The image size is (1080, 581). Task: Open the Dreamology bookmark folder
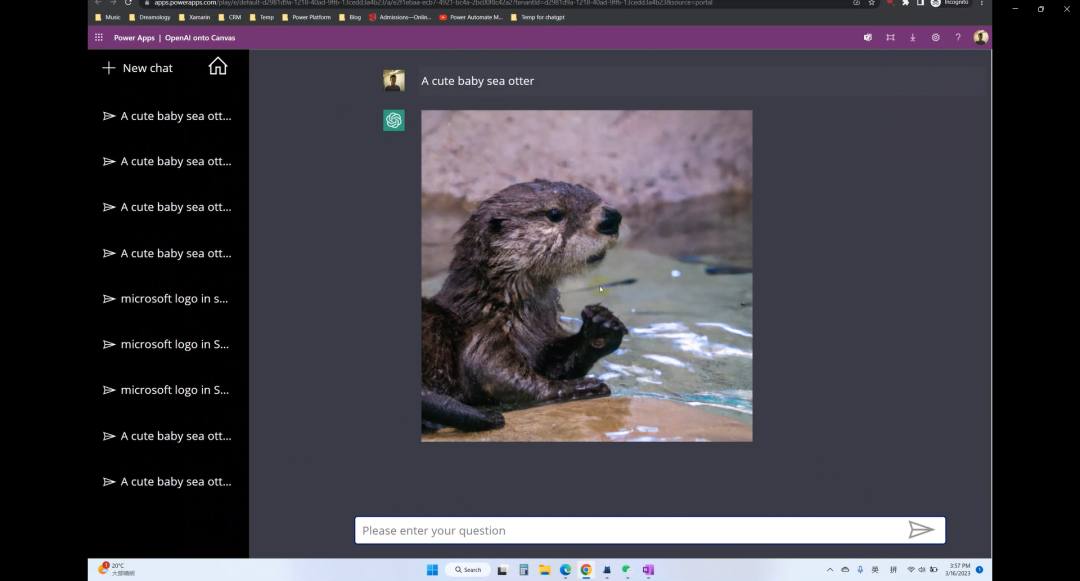pyautogui.click(x=149, y=17)
